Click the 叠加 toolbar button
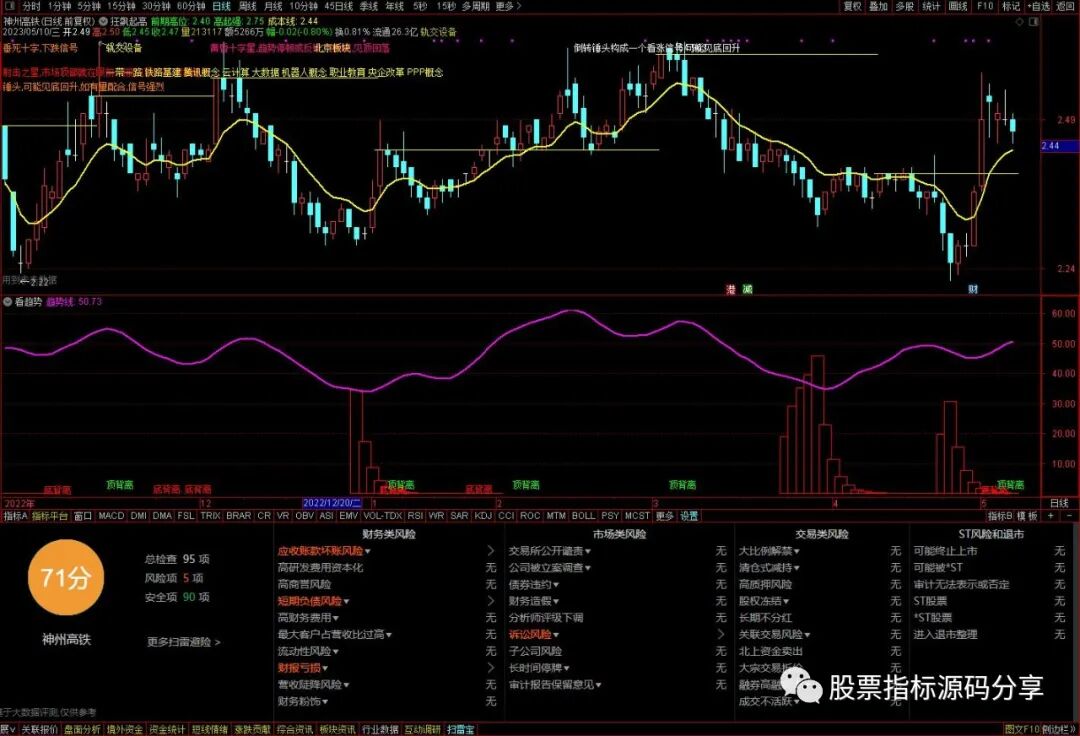This screenshot has height=736, width=1080. (879, 6)
